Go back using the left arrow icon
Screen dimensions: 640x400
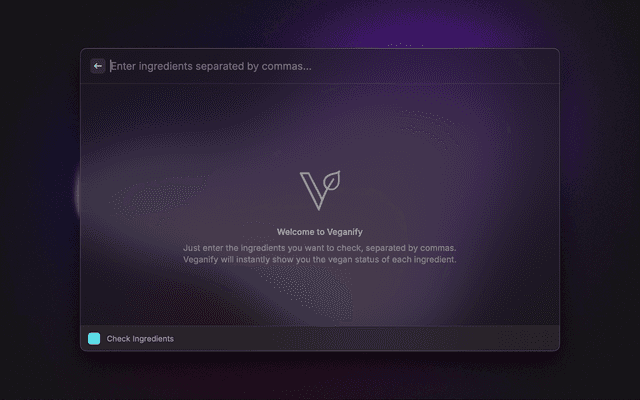pyautogui.click(x=98, y=66)
